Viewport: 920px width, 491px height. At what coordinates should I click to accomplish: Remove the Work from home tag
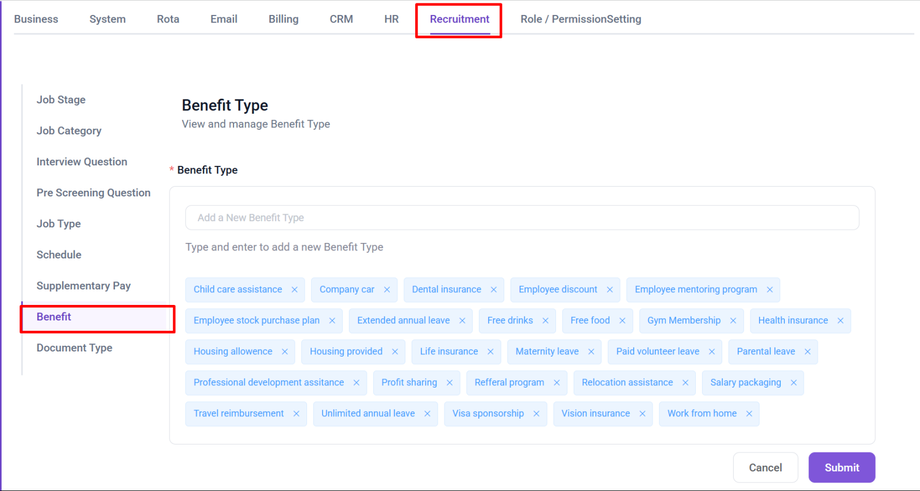(749, 414)
